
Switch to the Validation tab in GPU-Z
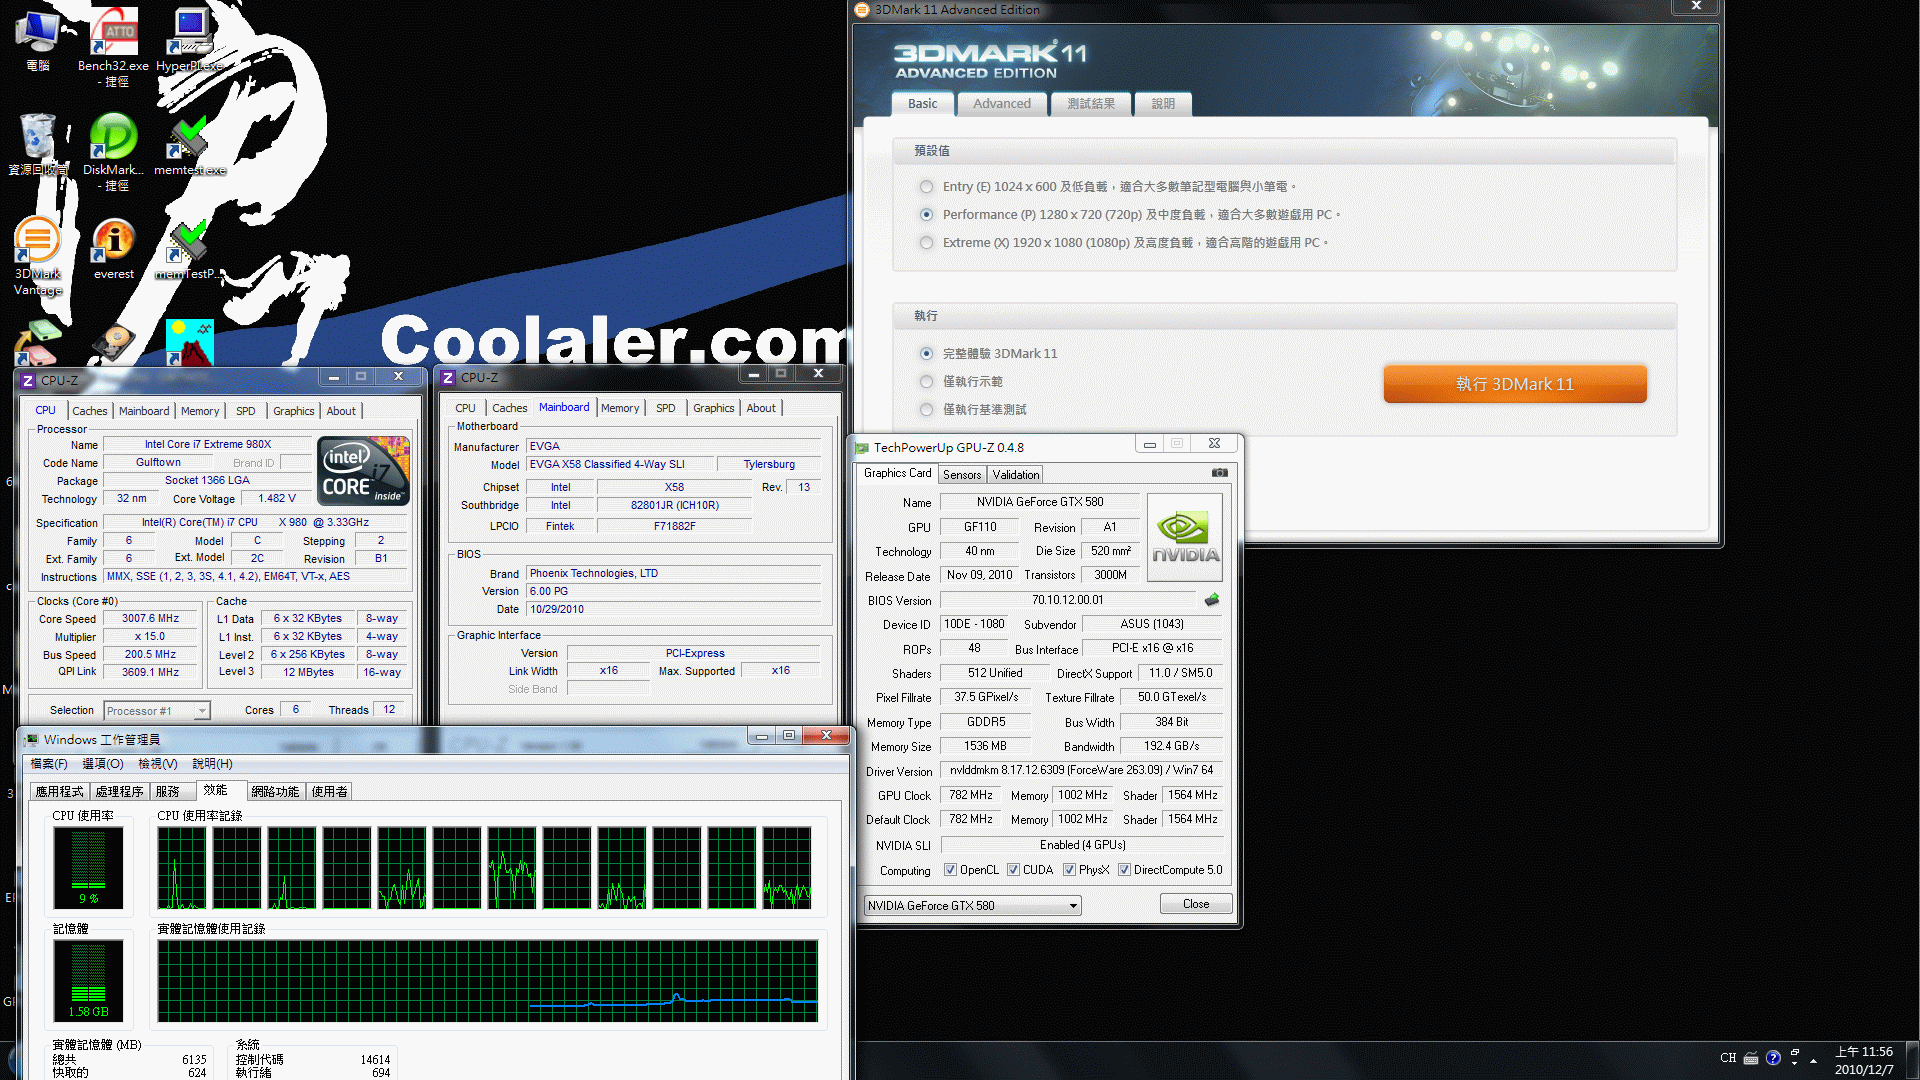[x=1016, y=475]
